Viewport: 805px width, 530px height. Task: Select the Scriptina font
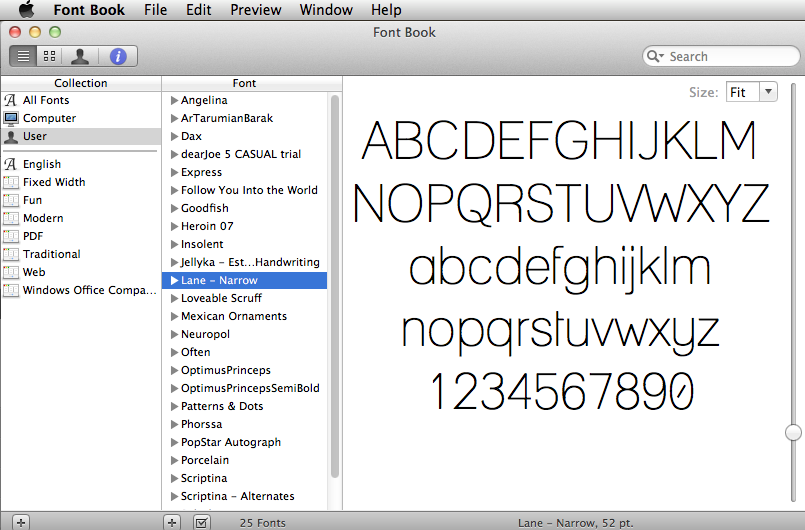tap(244, 478)
